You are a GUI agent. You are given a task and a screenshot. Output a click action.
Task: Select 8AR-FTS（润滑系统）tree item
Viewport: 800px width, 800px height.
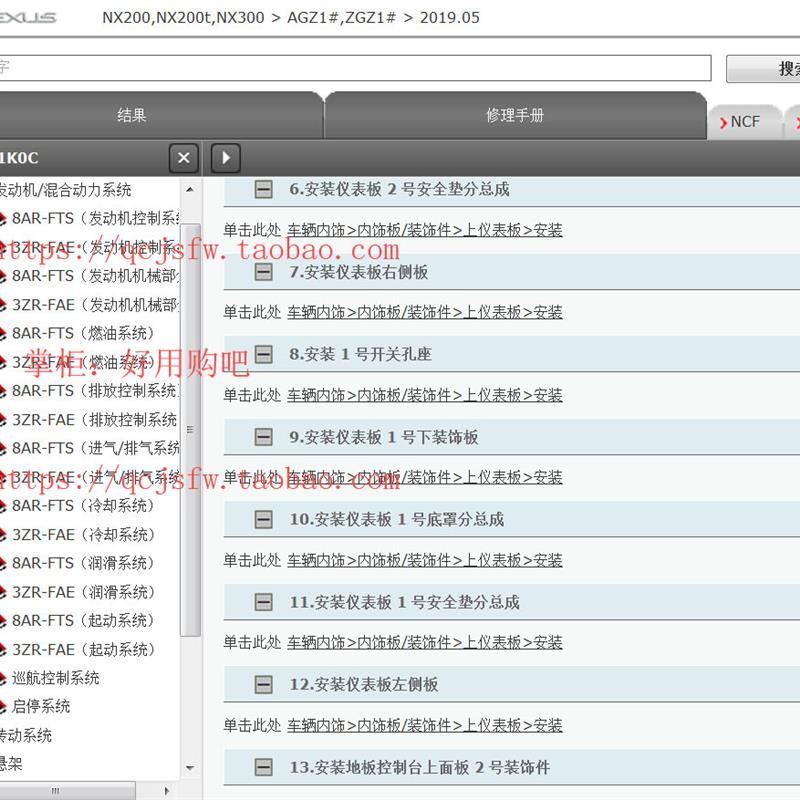(83, 563)
